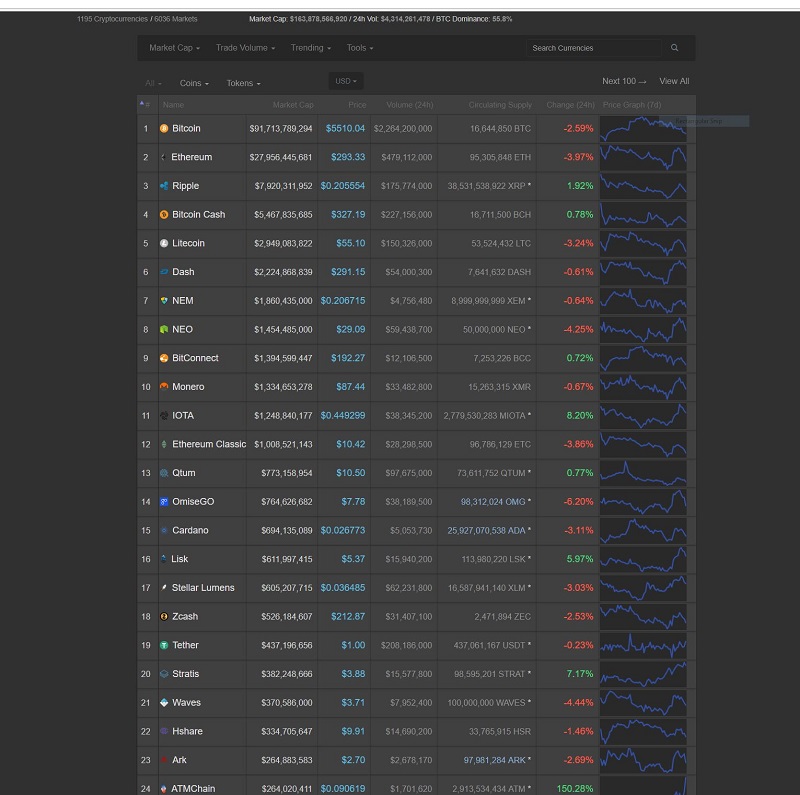The width and height of the screenshot is (800, 795).
Task: Open Ethereum price $293.33 link
Action: tap(348, 157)
